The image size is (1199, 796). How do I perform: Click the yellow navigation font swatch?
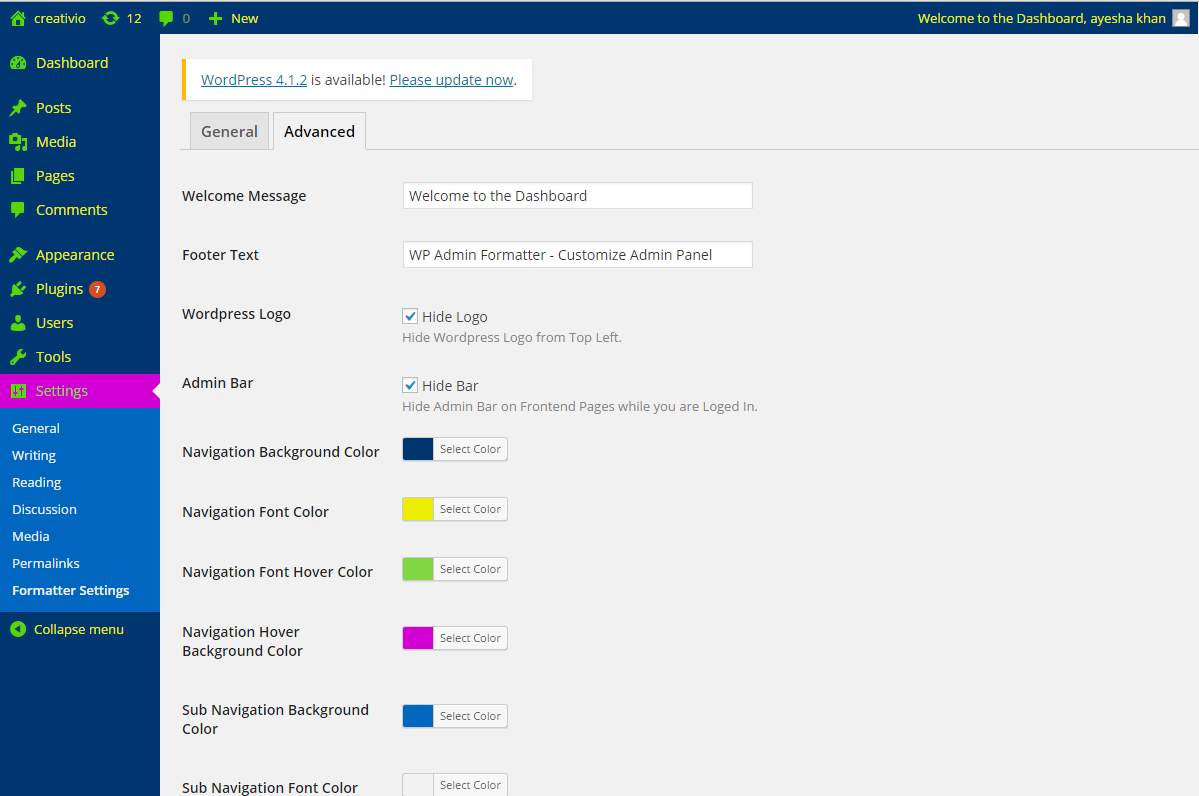click(418, 509)
